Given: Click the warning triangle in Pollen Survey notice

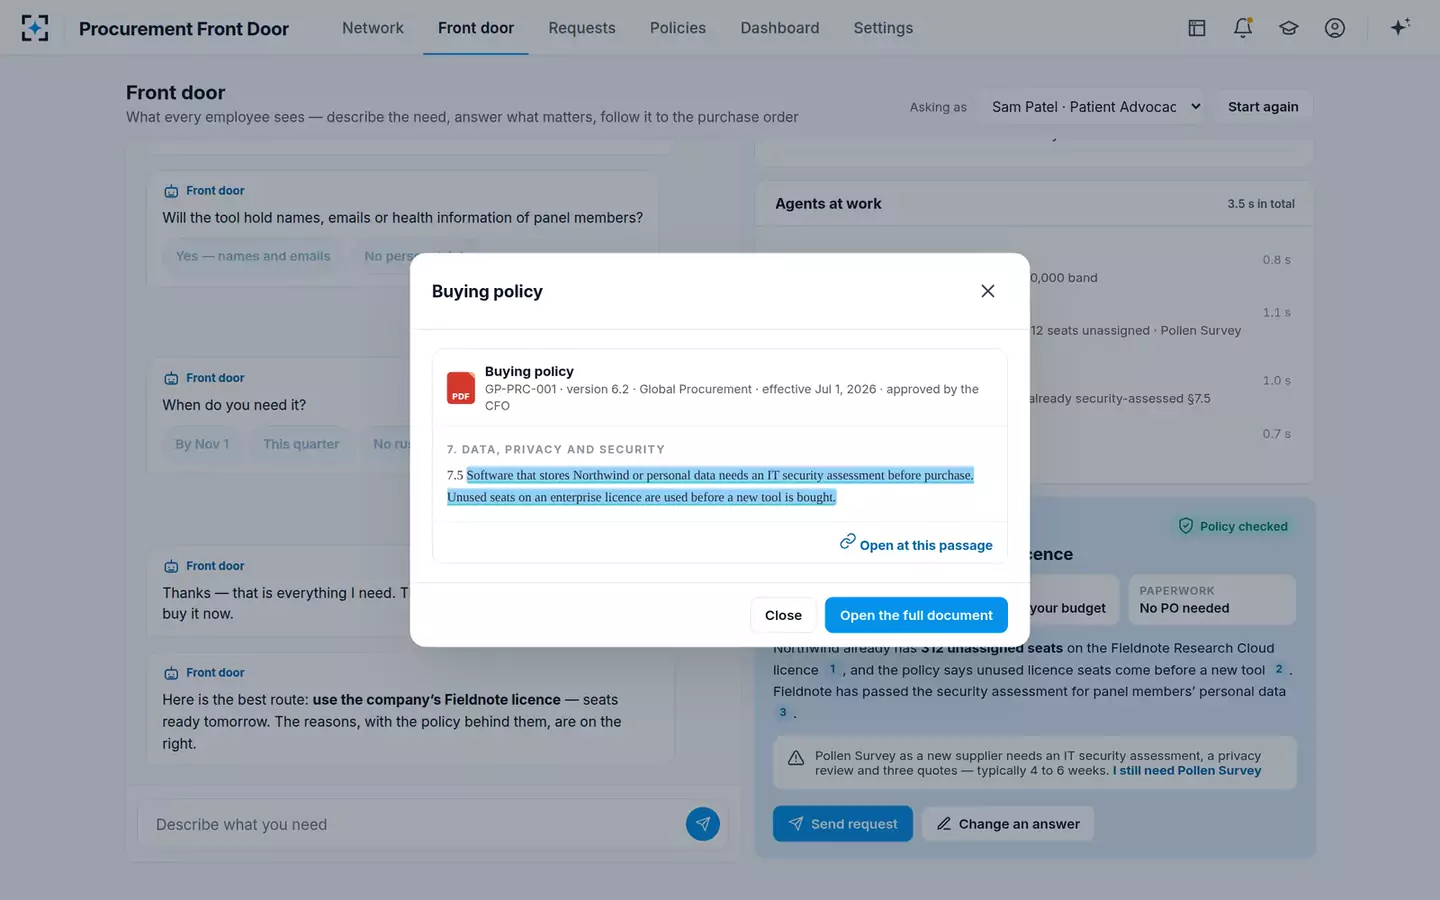Looking at the screenshot, I should tap(796, 758).
